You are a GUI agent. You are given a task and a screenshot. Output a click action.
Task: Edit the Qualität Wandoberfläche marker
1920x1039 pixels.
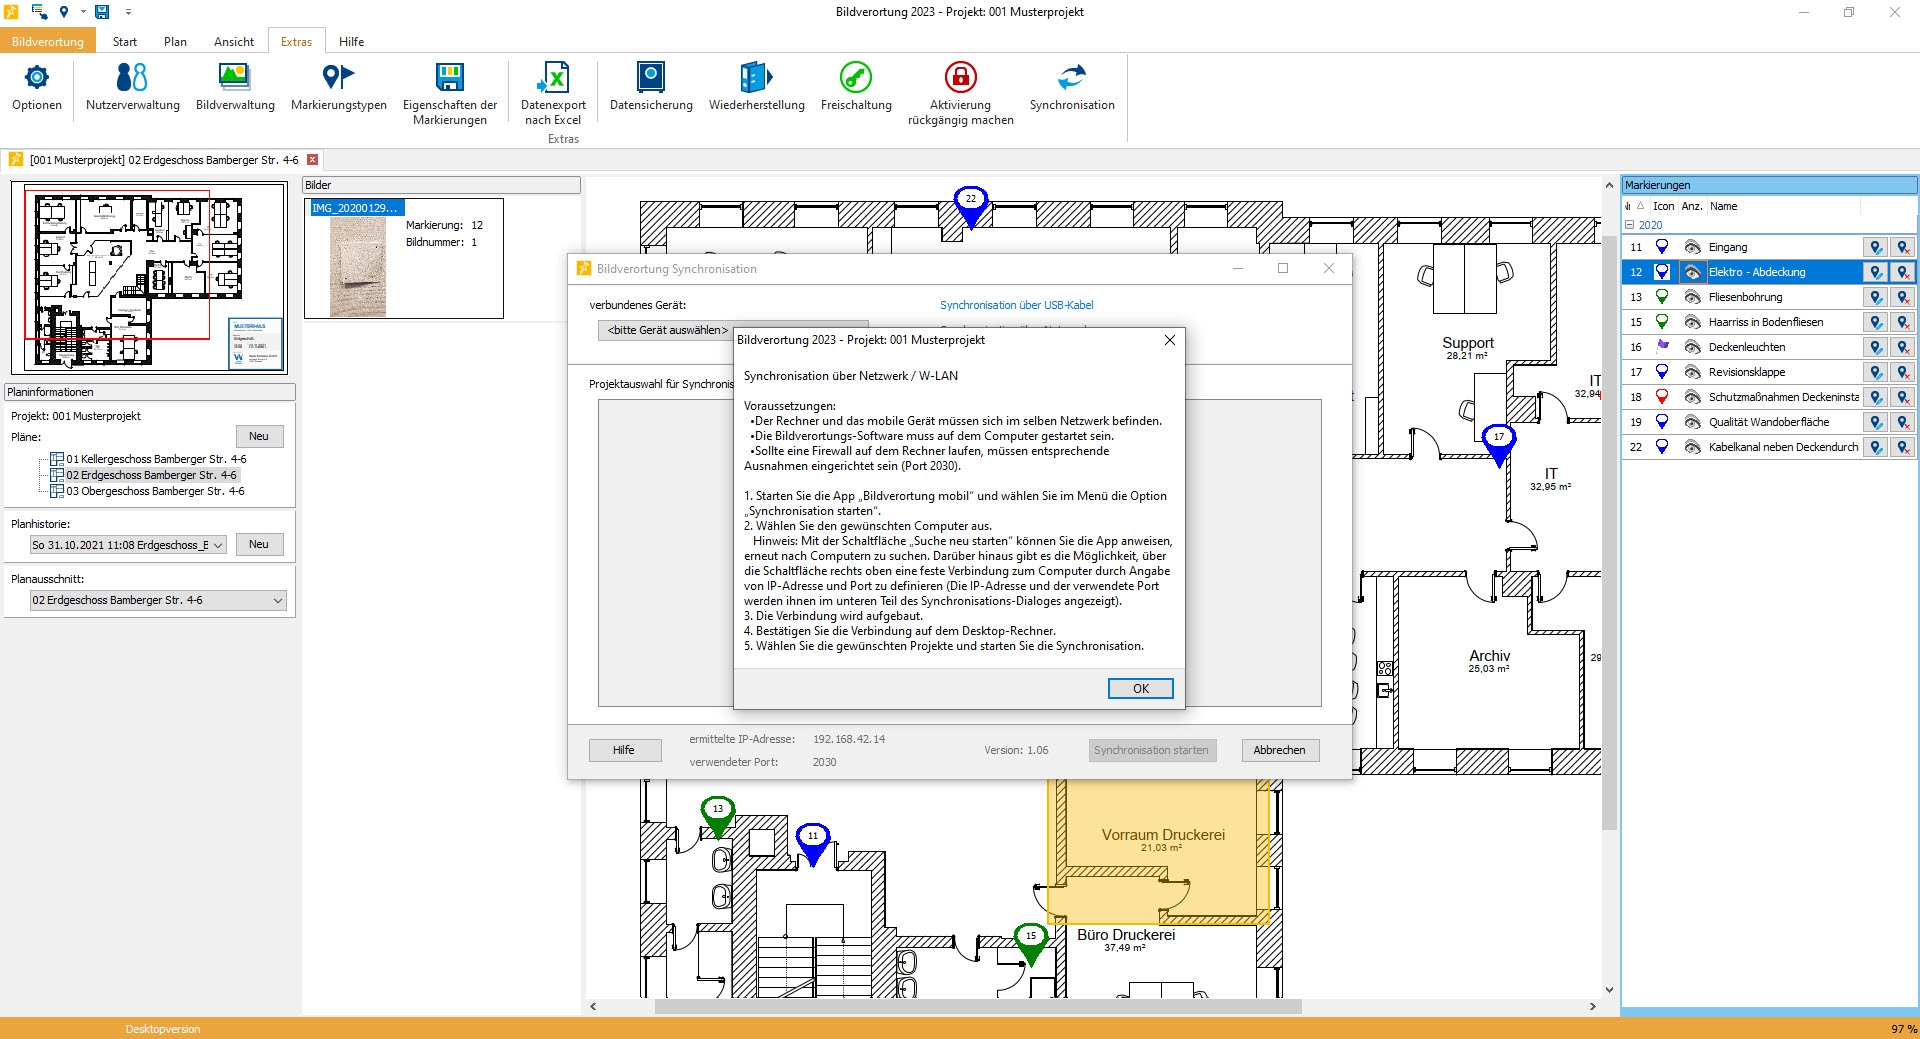coord(1876,422)
